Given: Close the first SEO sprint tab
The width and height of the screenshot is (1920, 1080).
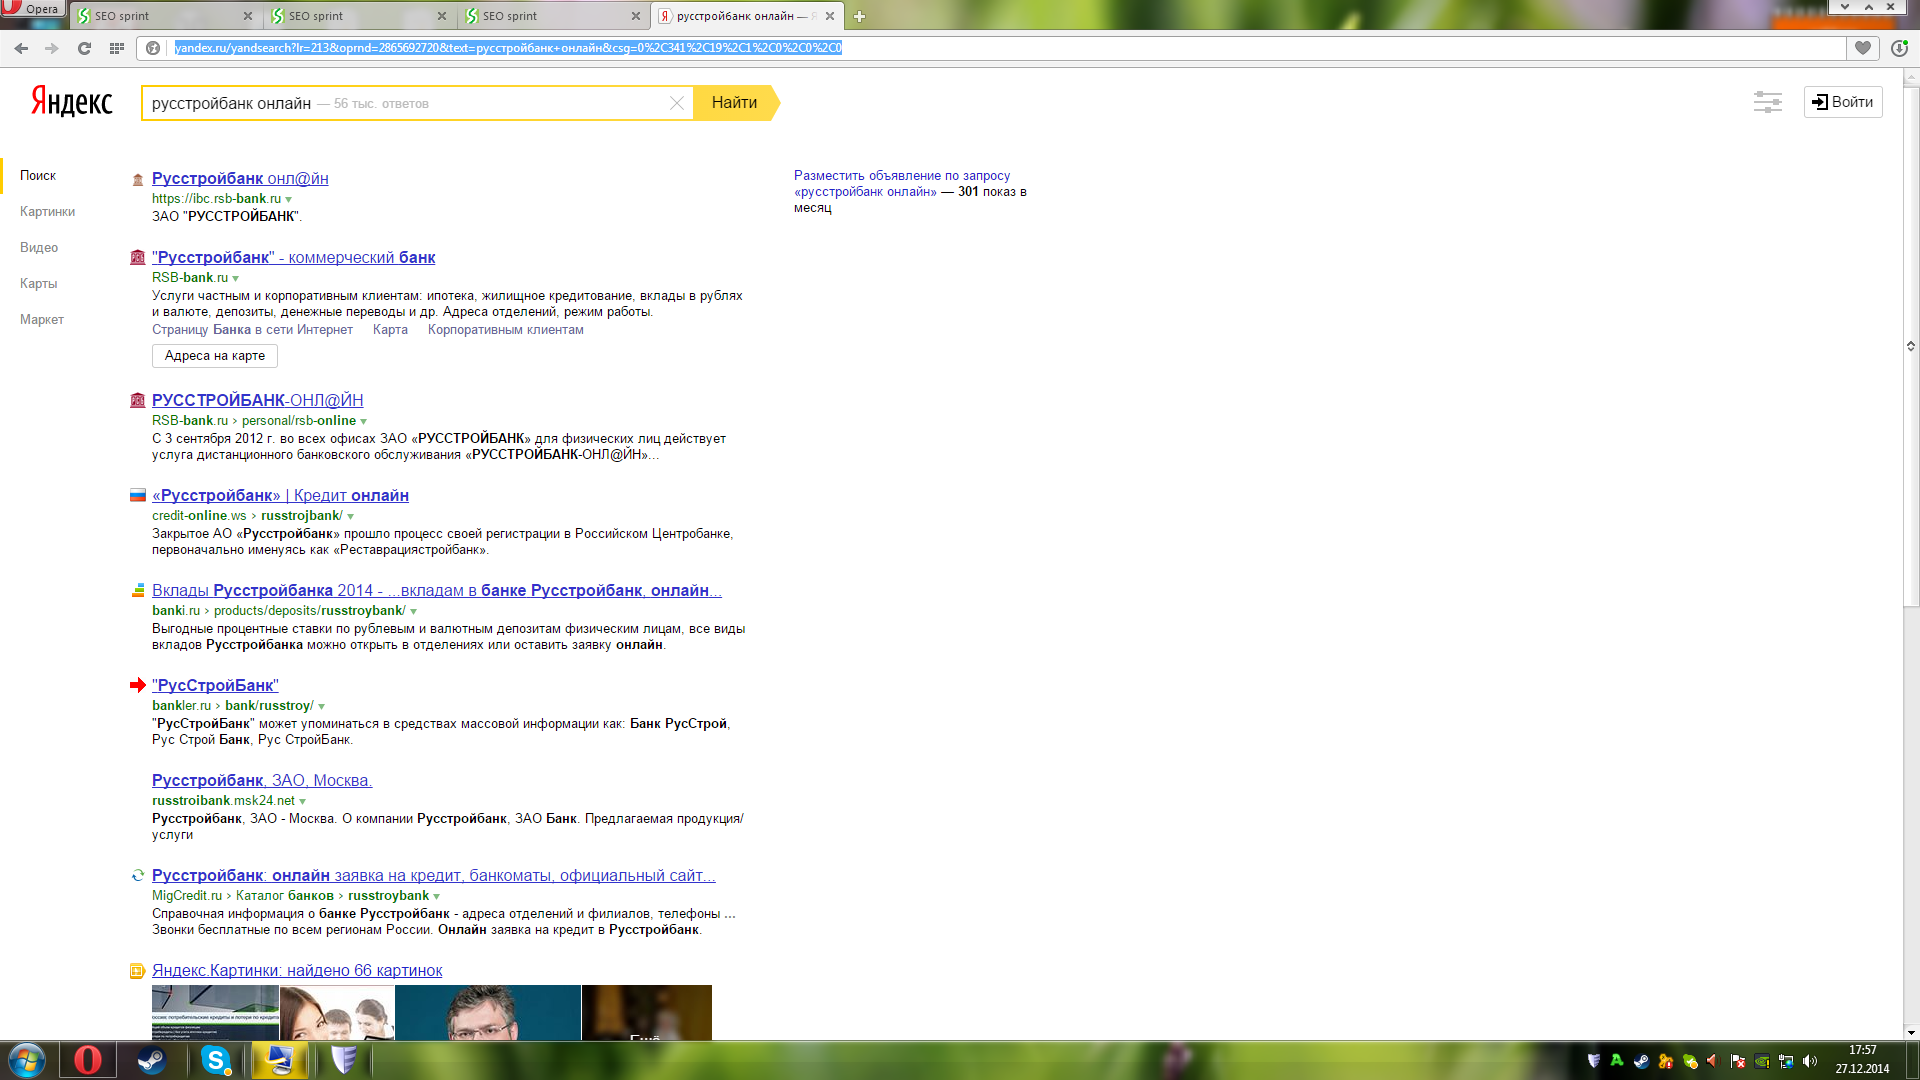Looking at the screenshot, I should pyautogui.click(x=248, y=16).
